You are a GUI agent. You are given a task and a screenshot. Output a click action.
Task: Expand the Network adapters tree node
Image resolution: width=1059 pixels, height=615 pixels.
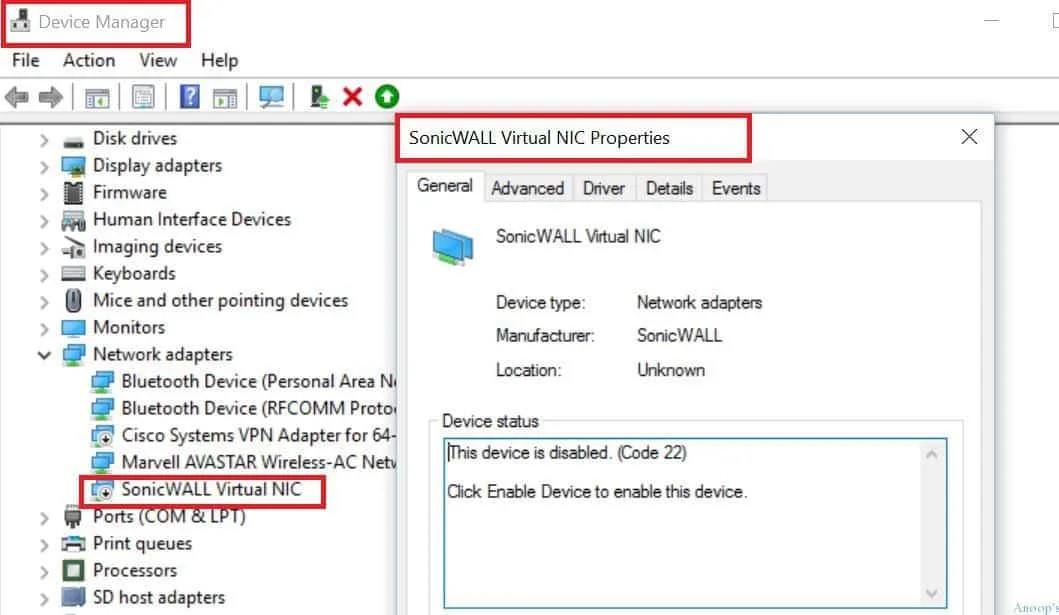(44, 354)
